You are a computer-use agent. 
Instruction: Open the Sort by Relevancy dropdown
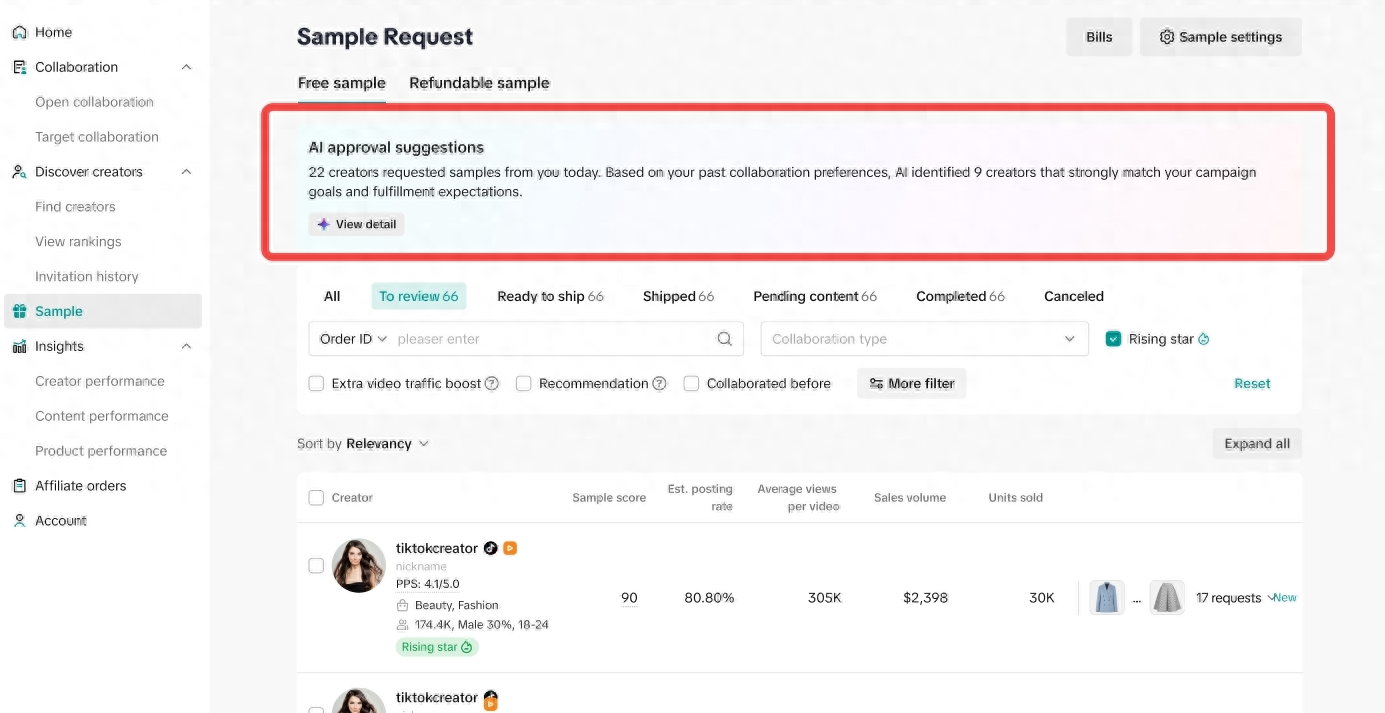point(388,444)
